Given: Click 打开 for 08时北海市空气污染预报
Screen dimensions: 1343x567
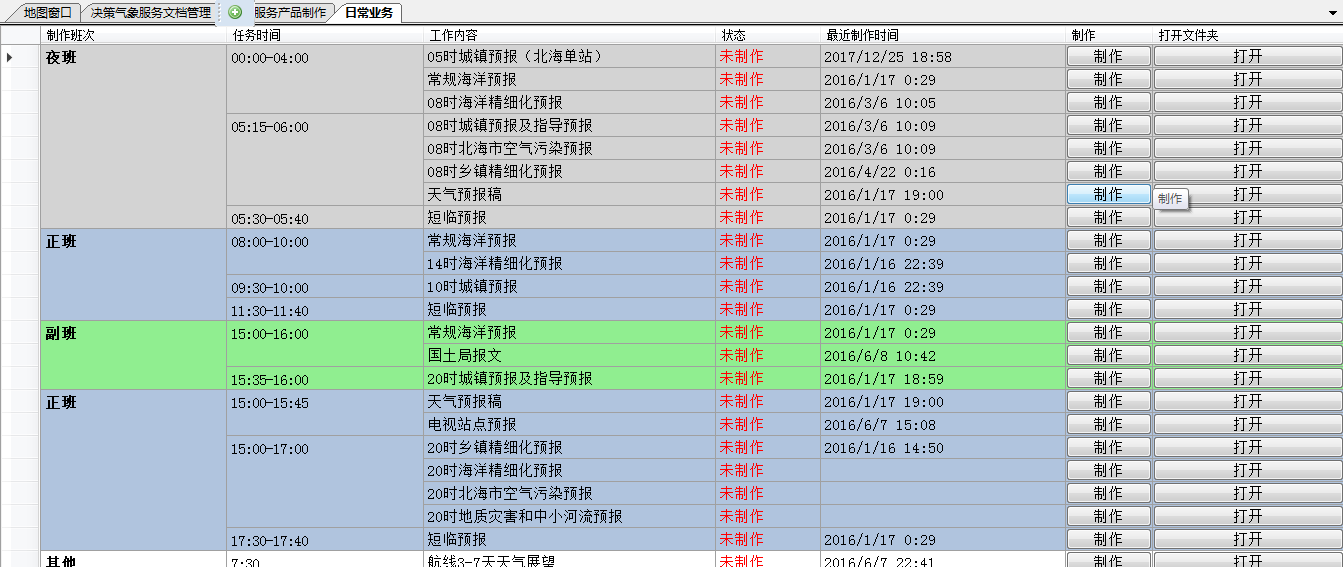Looking at the screenshot, I should tap(1247, 149).
